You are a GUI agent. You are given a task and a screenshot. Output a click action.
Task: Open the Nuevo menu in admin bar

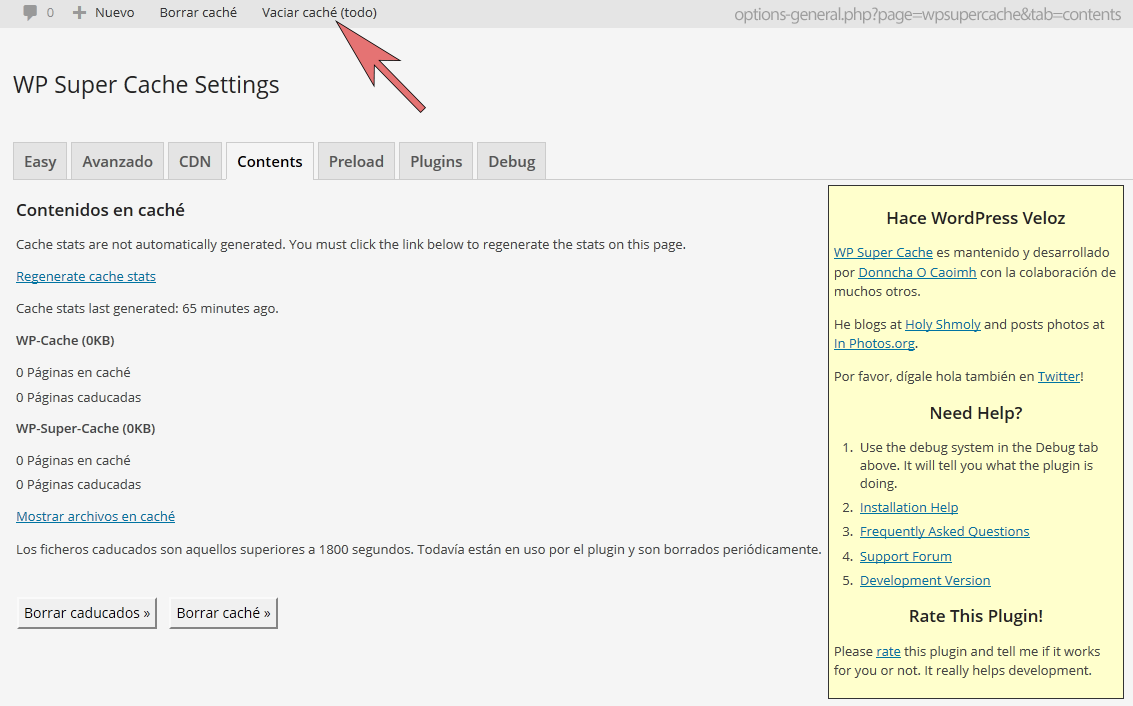tap(114, 12)
